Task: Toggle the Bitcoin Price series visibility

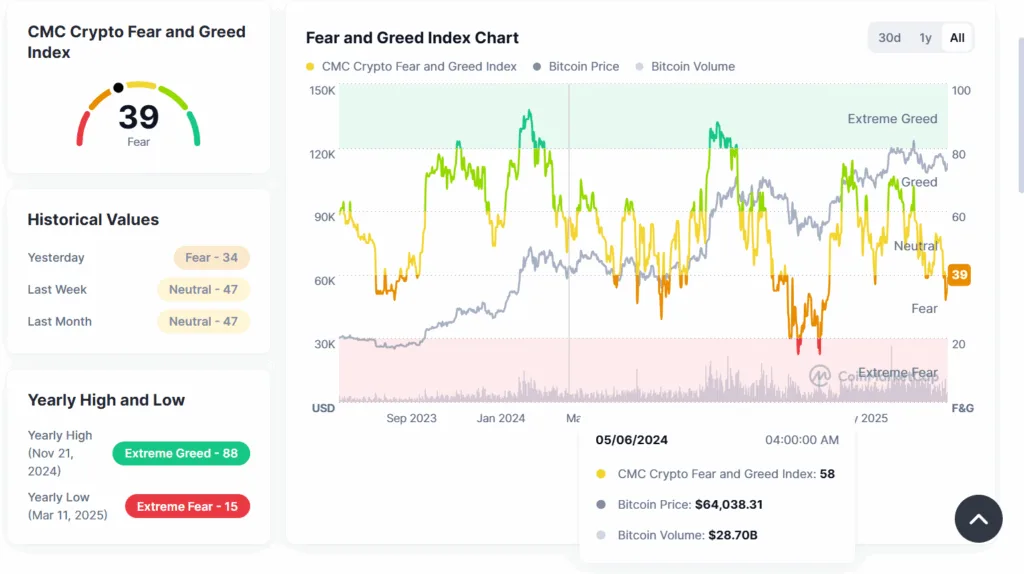Action: (x=584, y=67)
